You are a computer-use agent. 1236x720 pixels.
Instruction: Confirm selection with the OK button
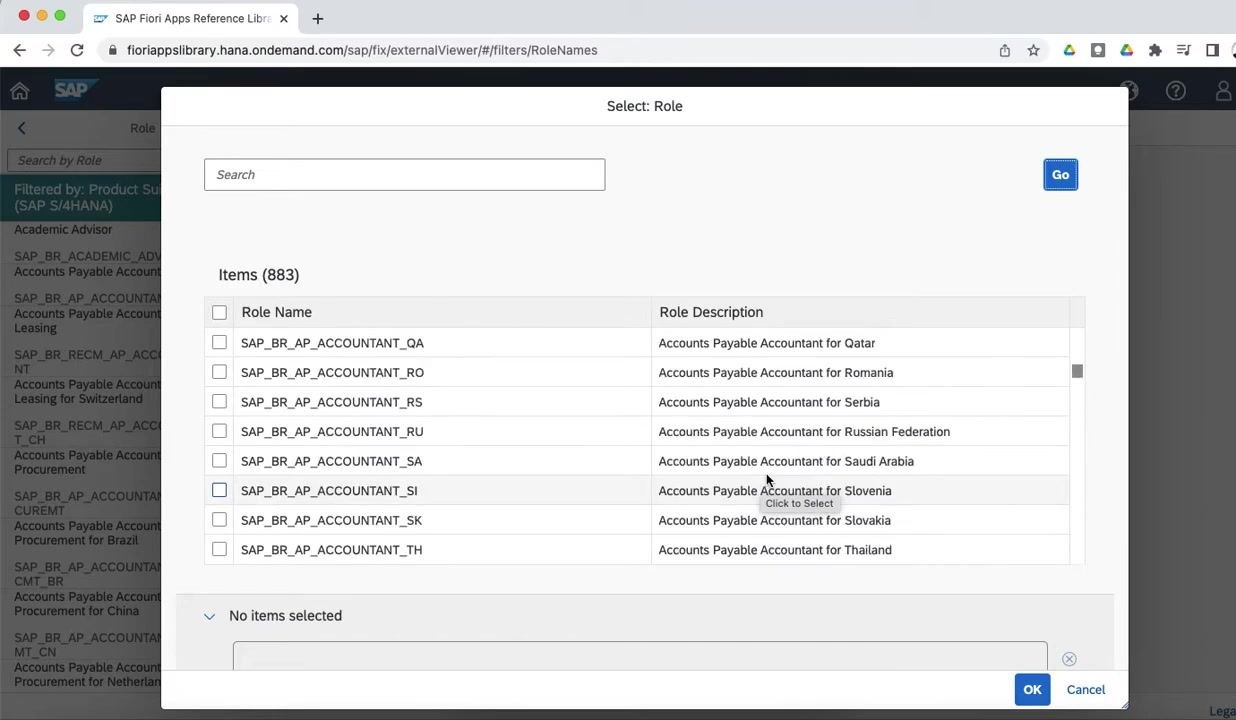[1032, 689]
